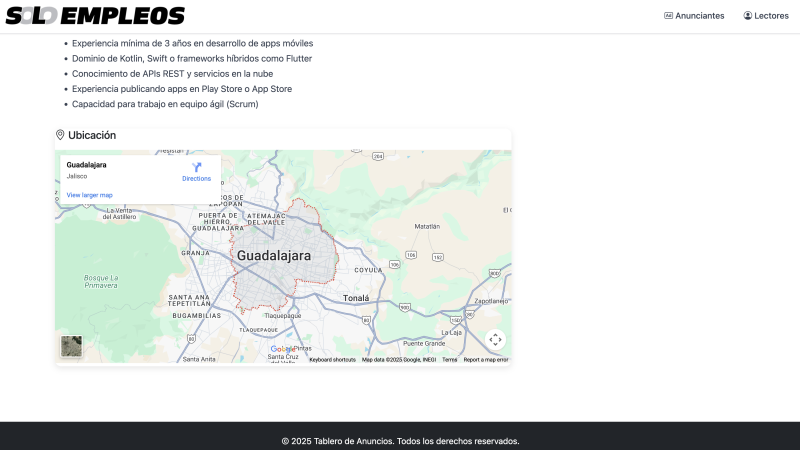
Task: Open the Lectores menu item
Action: click(x=771, y=16)
